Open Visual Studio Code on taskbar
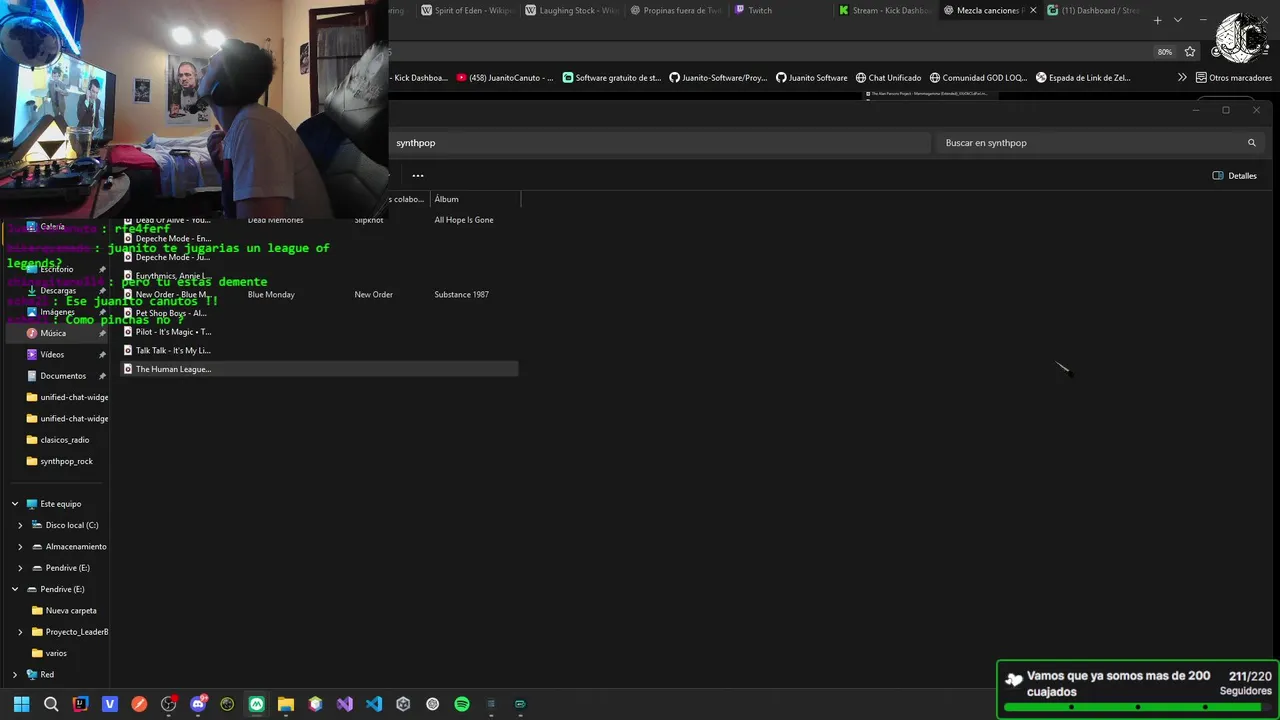Screen dimensions: 1280x720 pos(374,704)
